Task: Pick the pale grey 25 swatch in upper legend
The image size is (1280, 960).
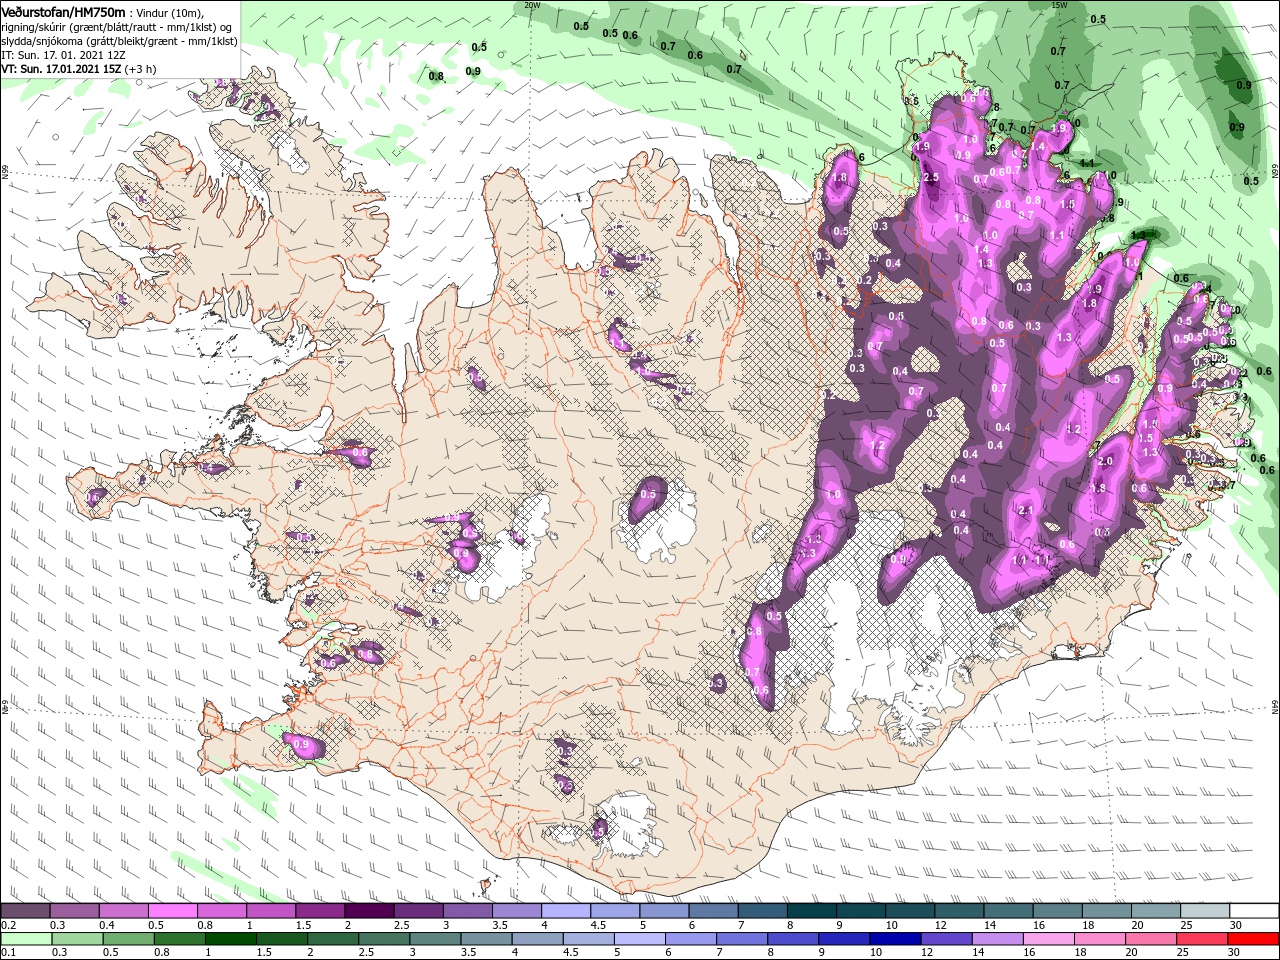Action: tap(1205, 910)
